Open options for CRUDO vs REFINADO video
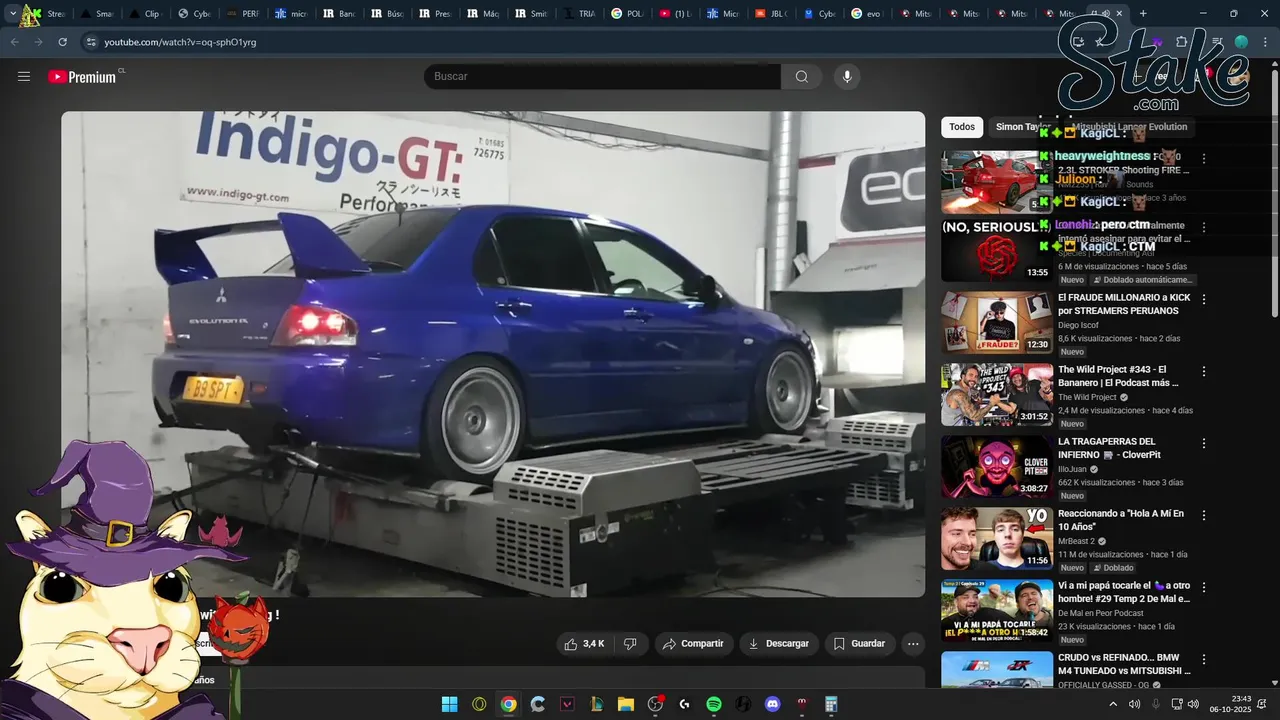This screenshot has width=1280, height=720. pyautogui.click(x=1204, y=659)
